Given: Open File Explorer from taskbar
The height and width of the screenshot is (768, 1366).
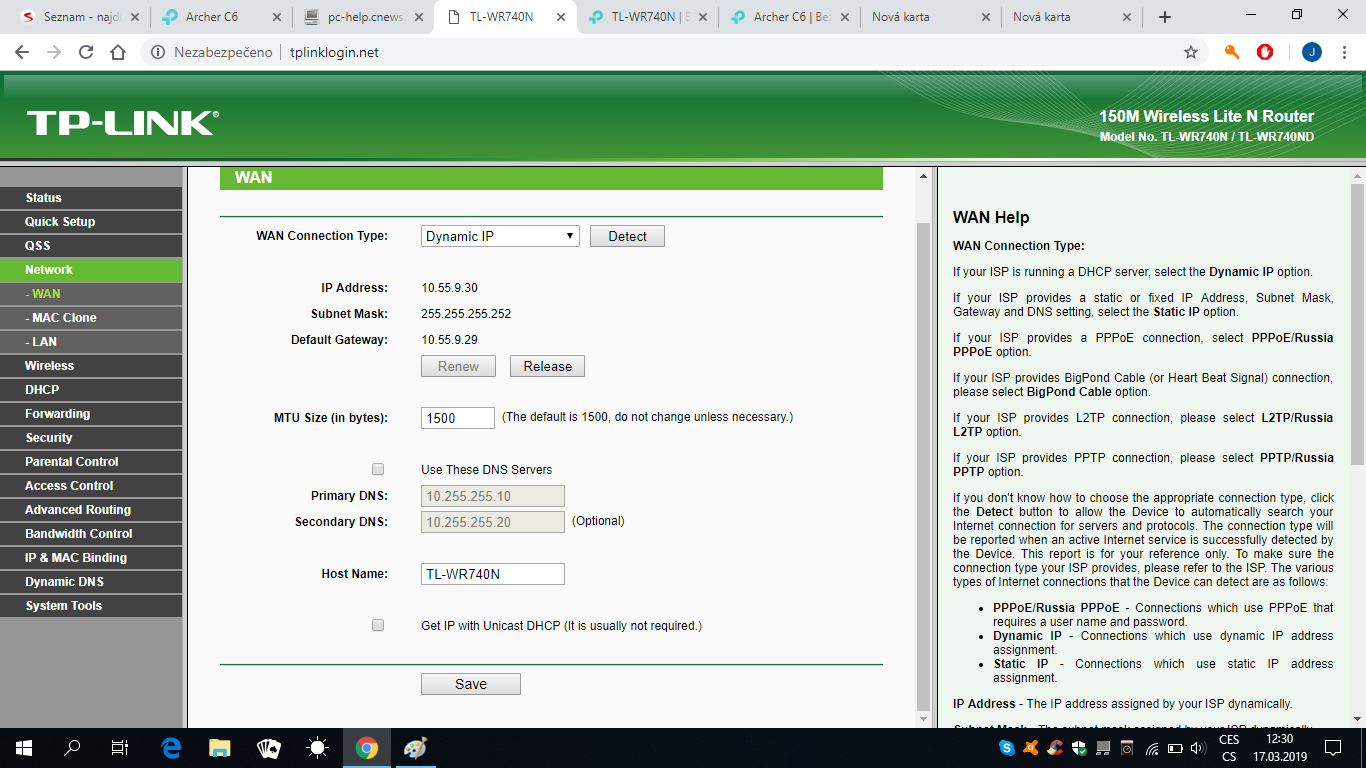Looking at the screenshot, I should click(220, 747).
